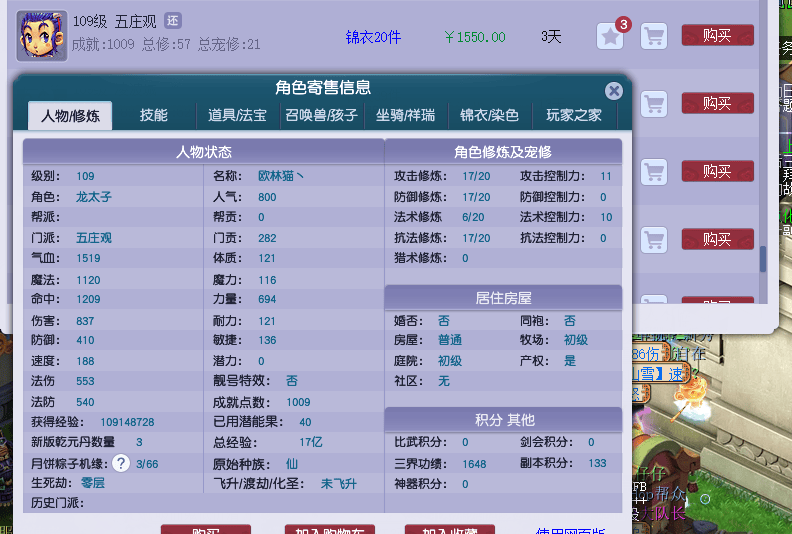Click the question mark help icon beside 月饼粽子机缘
Viewport: 792px width, 534px height.
point(121,463)
